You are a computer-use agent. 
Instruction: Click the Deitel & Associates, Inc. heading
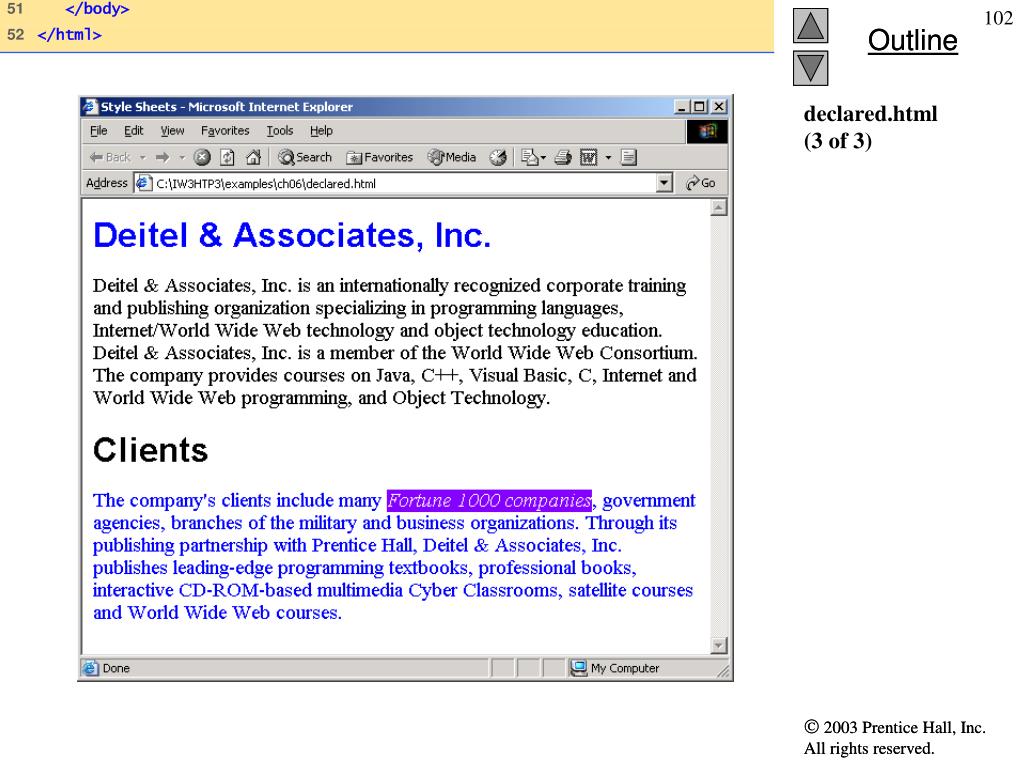292,235
